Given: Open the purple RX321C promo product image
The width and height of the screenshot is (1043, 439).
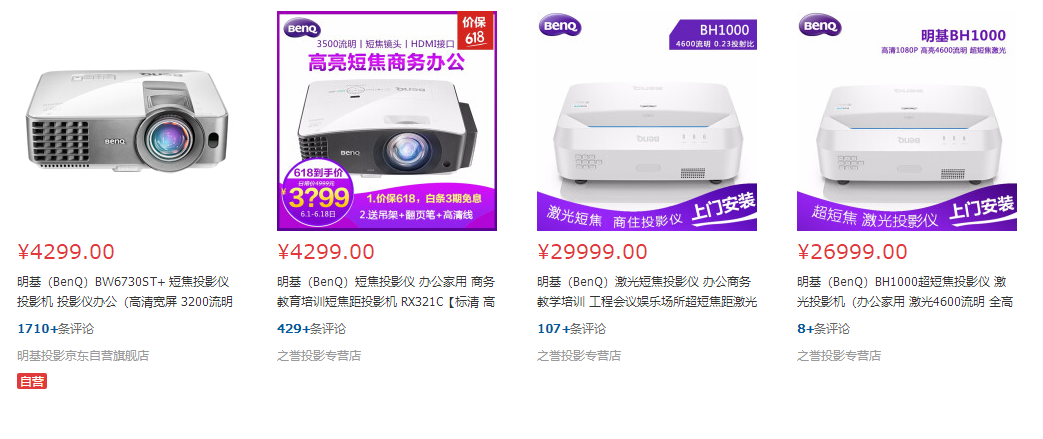Looking at the screenshot, I should 387,121.
